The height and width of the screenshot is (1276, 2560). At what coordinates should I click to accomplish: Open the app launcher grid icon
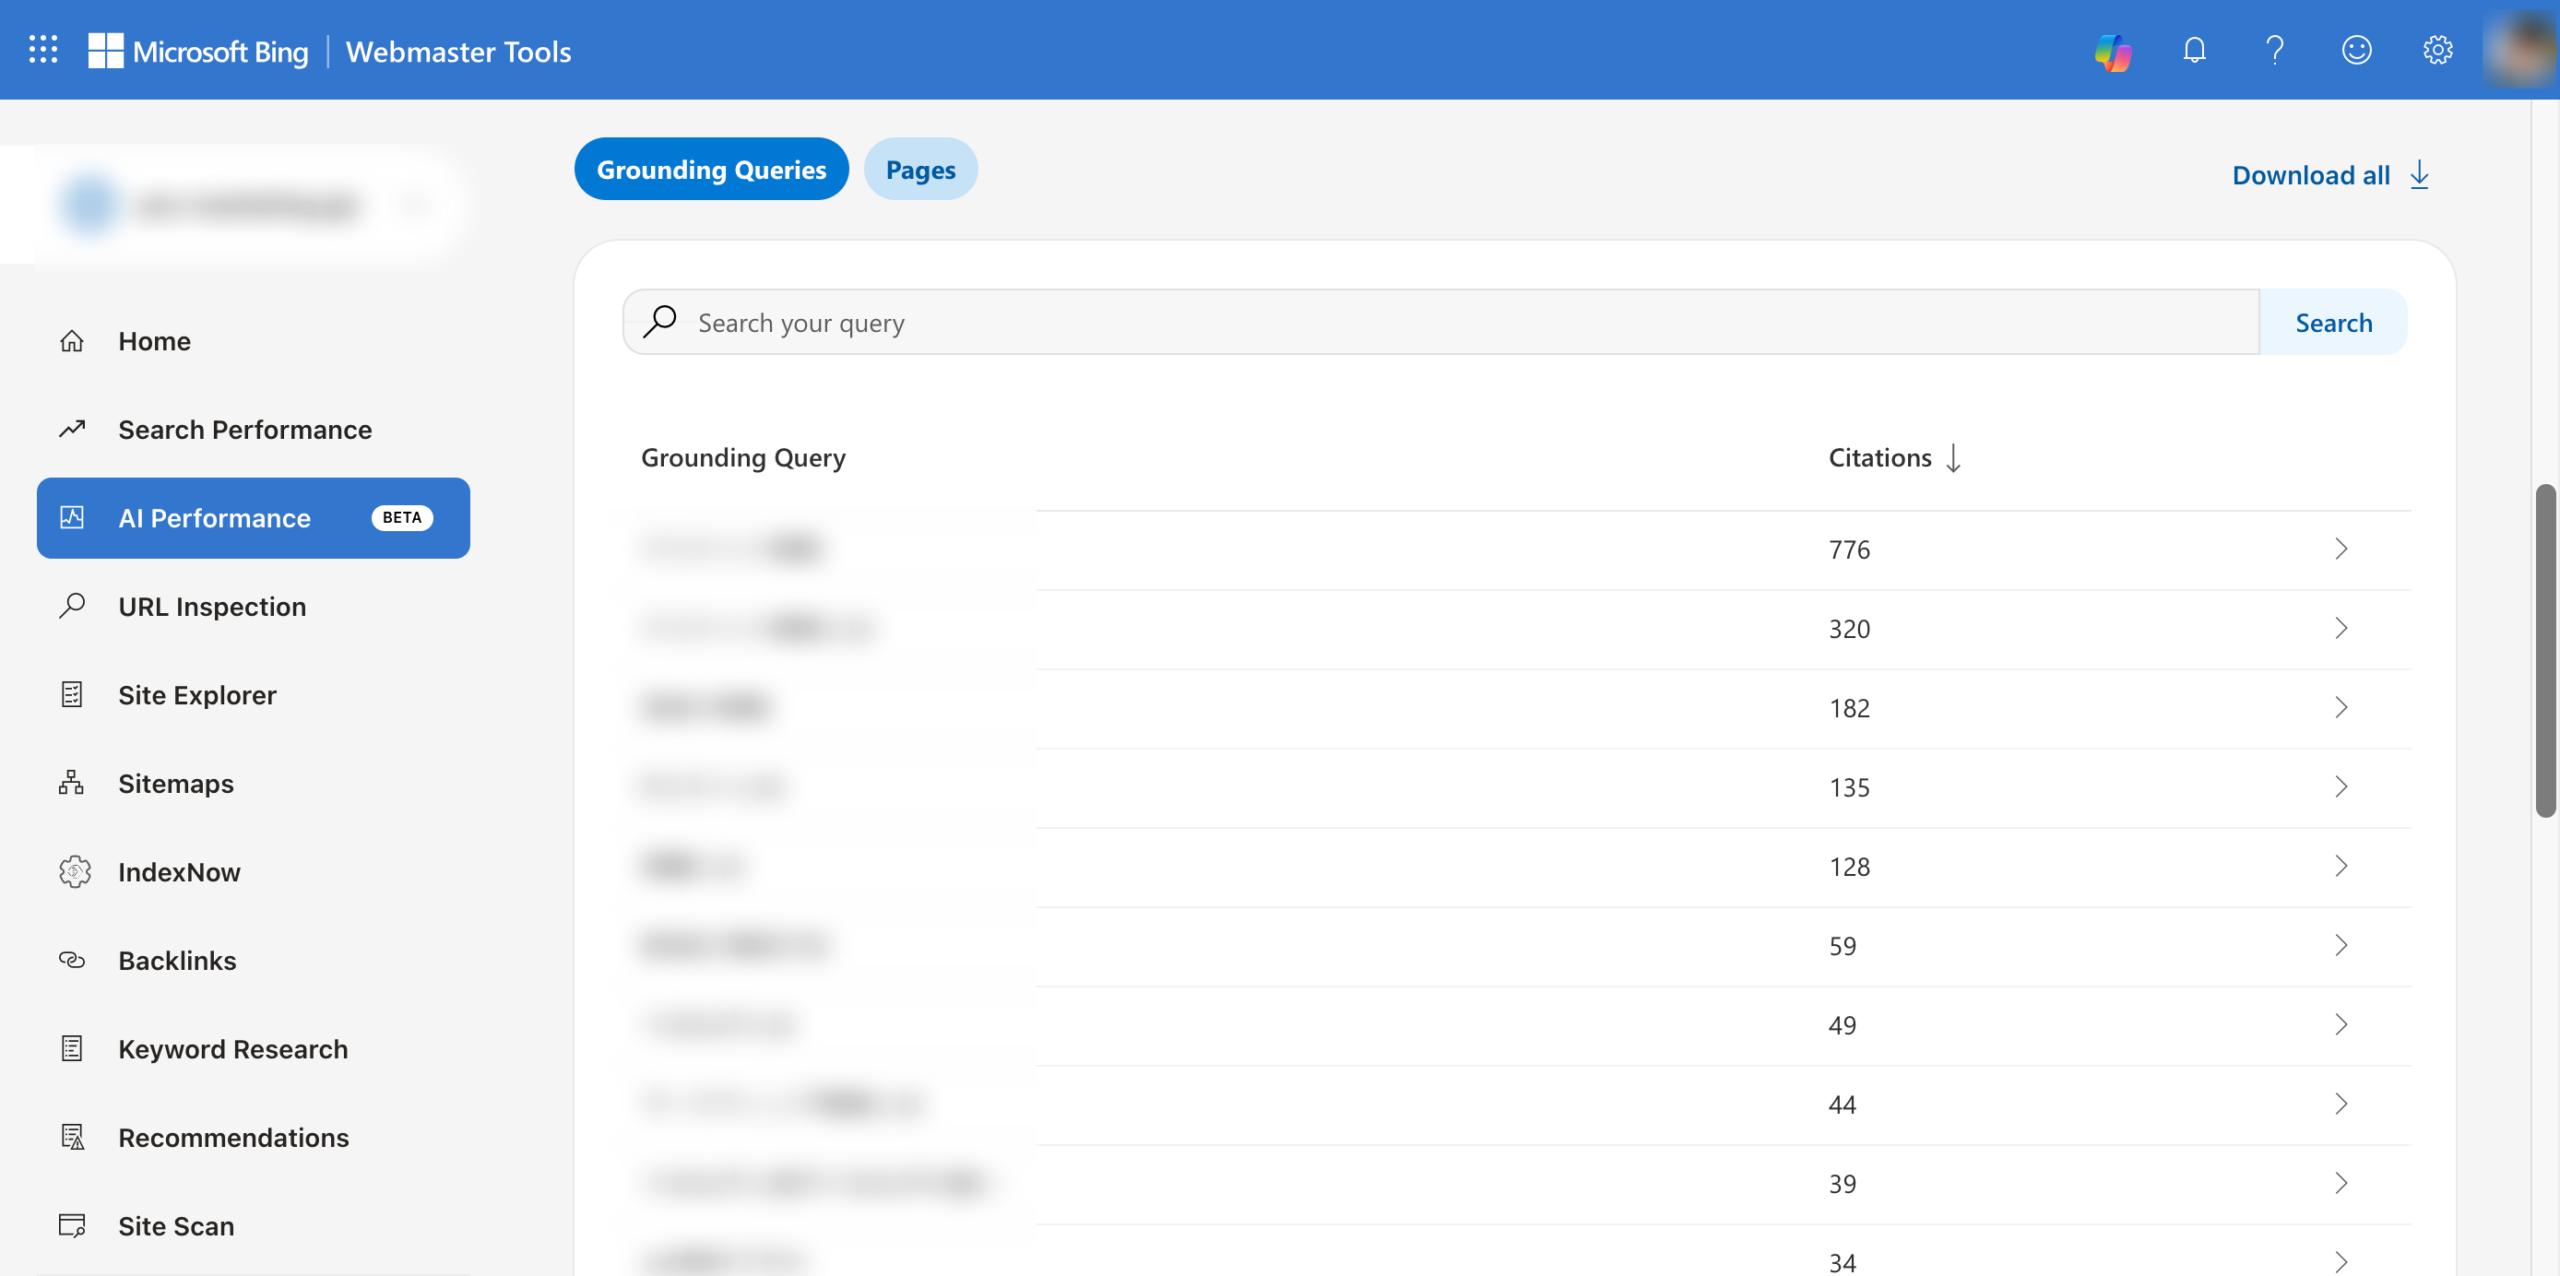coord(43,49)
